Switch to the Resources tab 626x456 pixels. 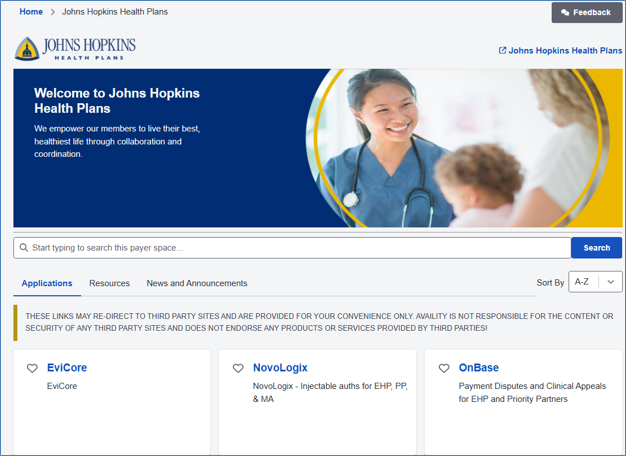tap(109, 283)
